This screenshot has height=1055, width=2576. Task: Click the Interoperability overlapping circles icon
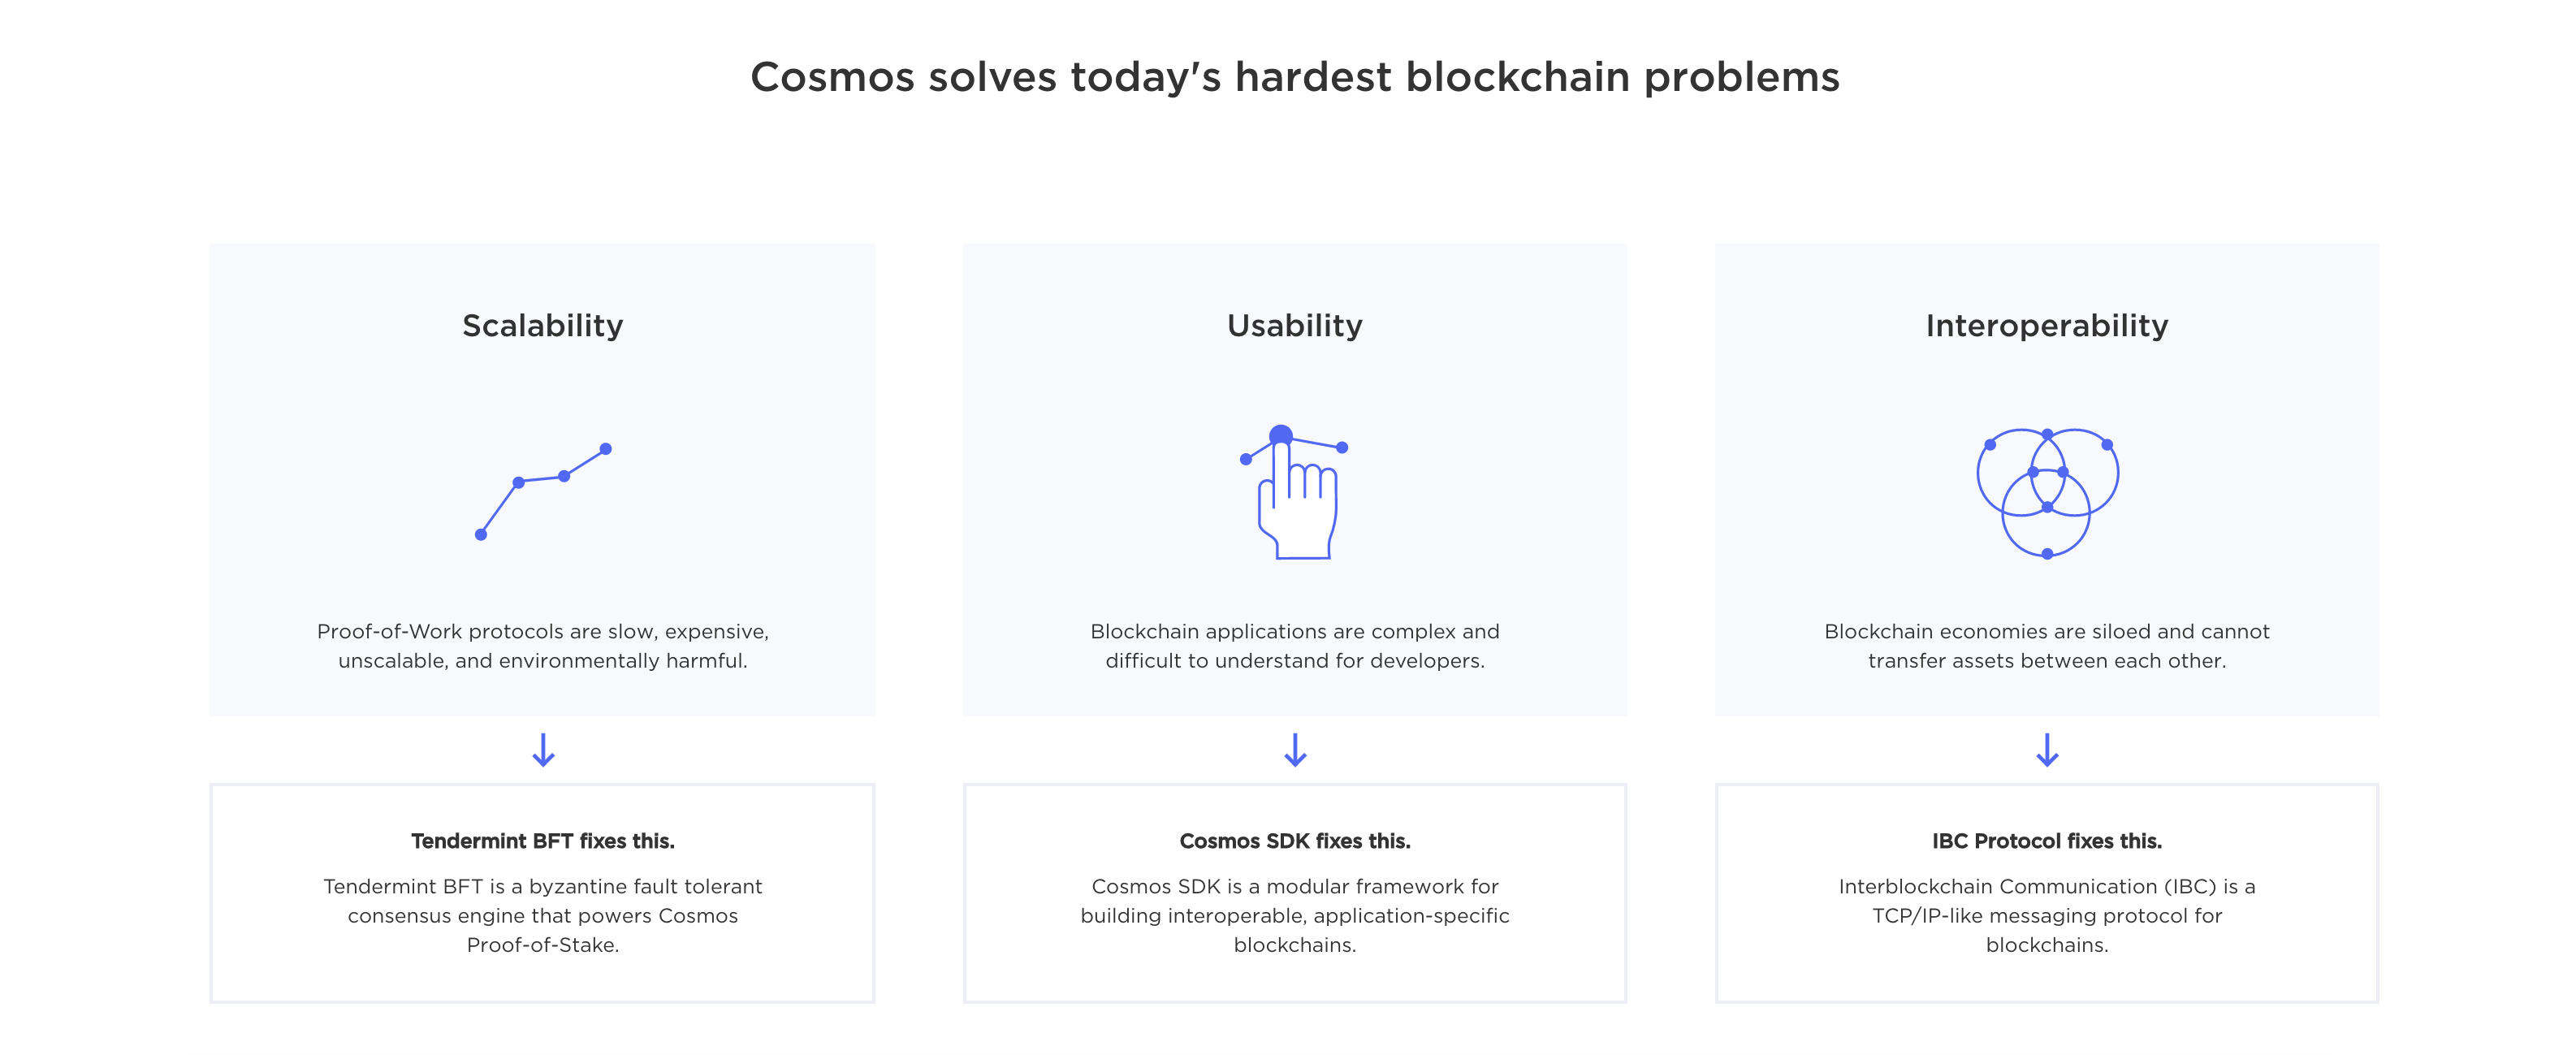[x=2047, y=492]
